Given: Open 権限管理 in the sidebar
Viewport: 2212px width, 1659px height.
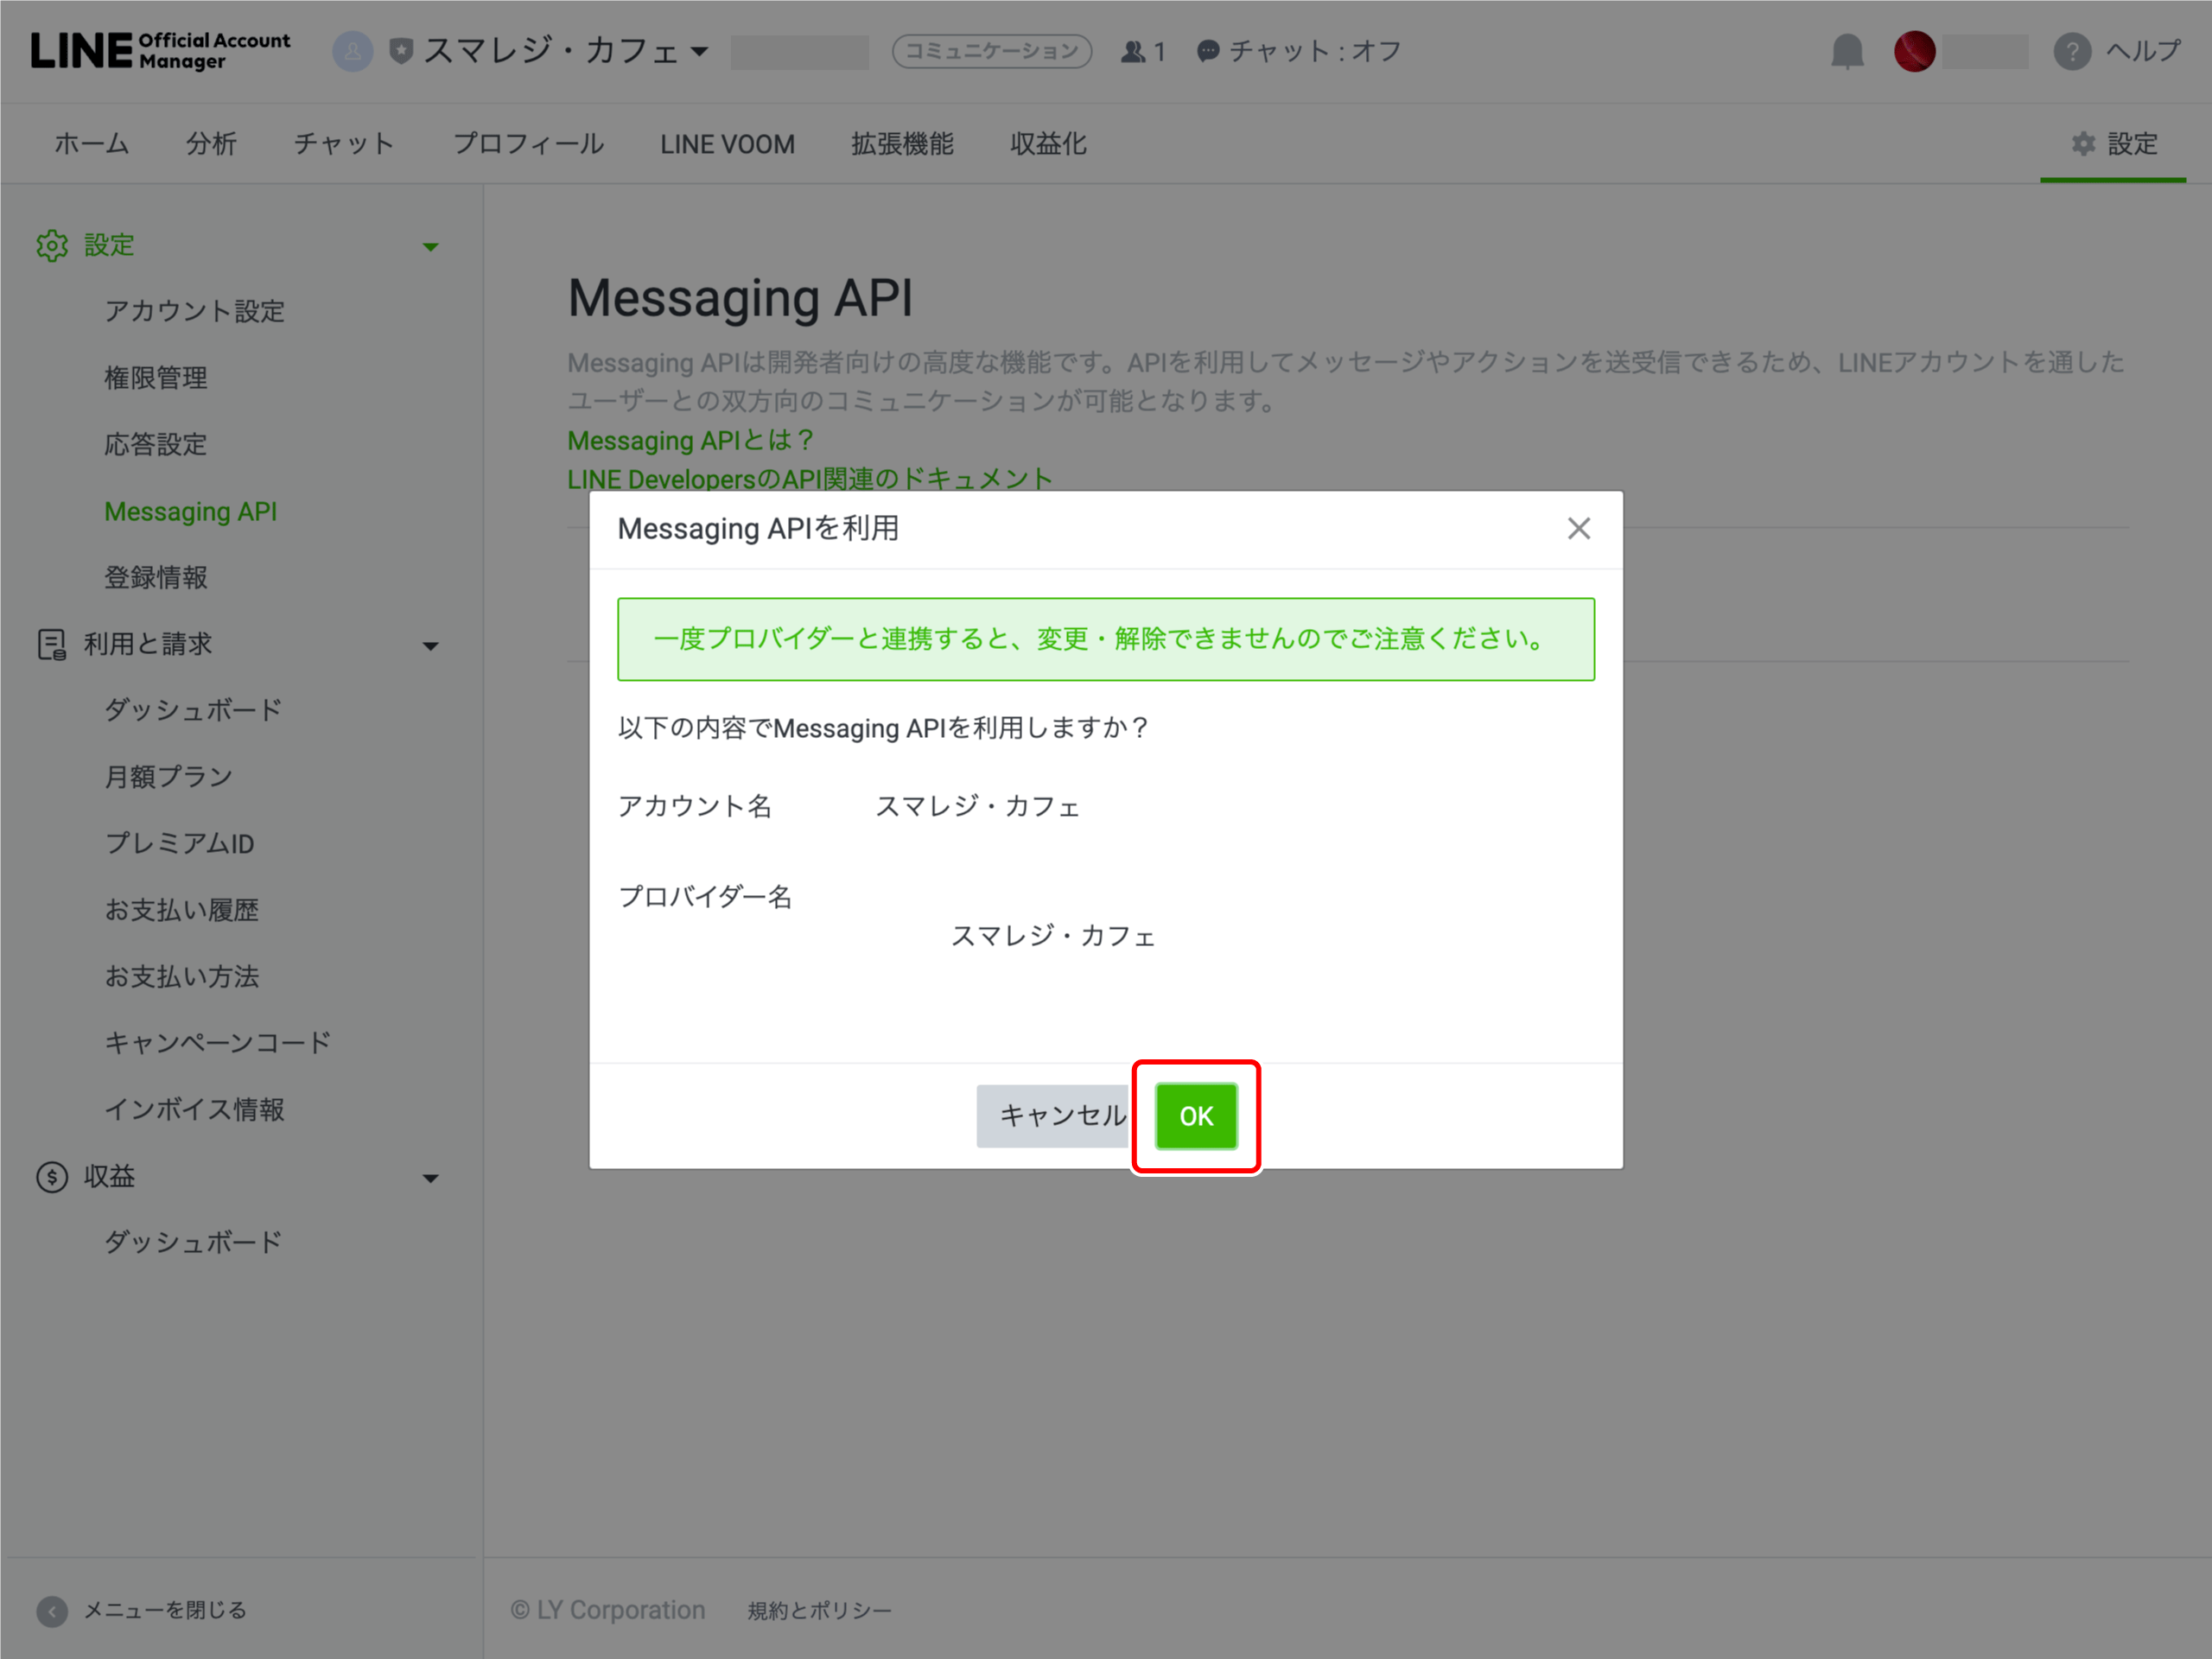Looking at the screenshot, I should (156, 378).
